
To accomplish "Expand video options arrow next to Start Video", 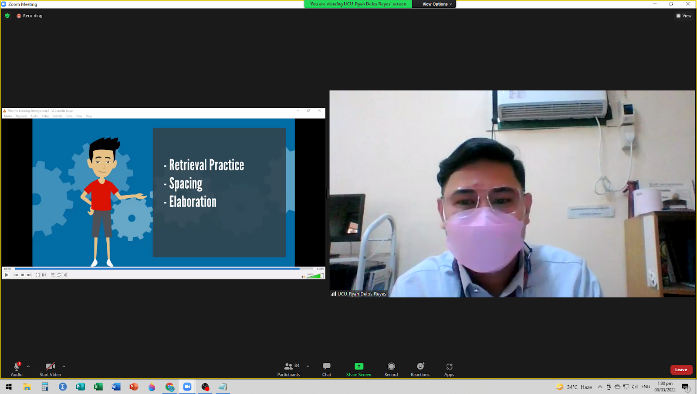I will click(x=64, y=366).
